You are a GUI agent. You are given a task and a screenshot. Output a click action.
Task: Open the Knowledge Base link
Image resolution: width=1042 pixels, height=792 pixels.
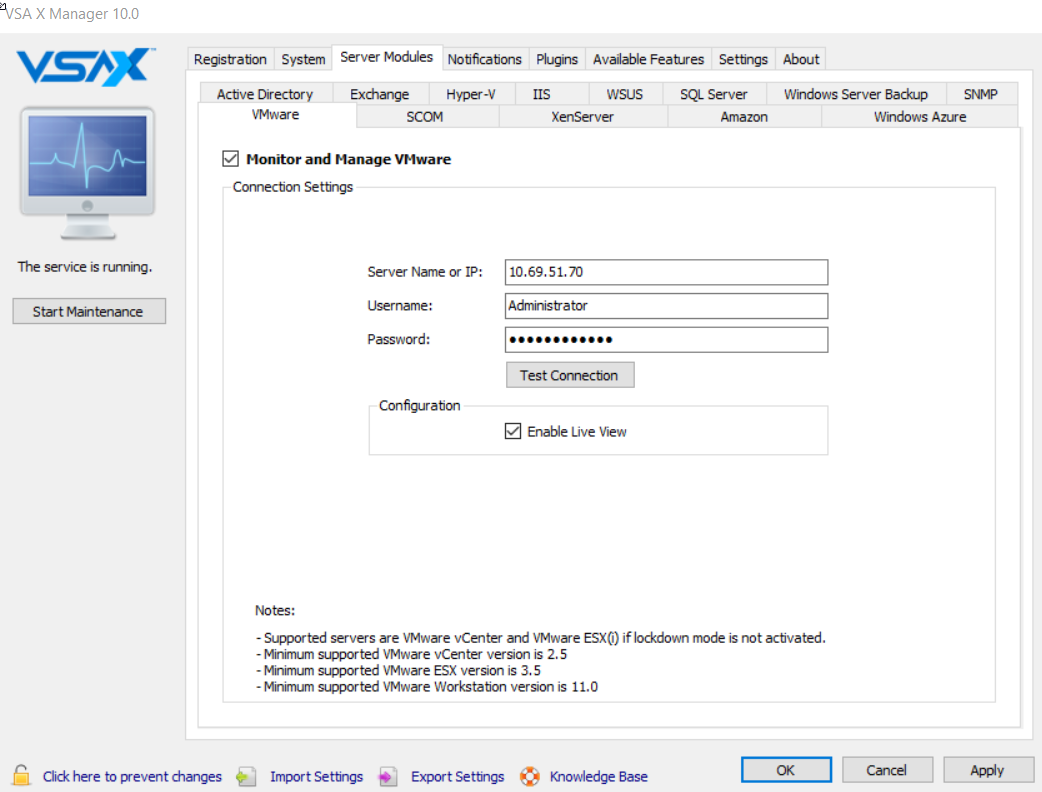tap(599, 776)
